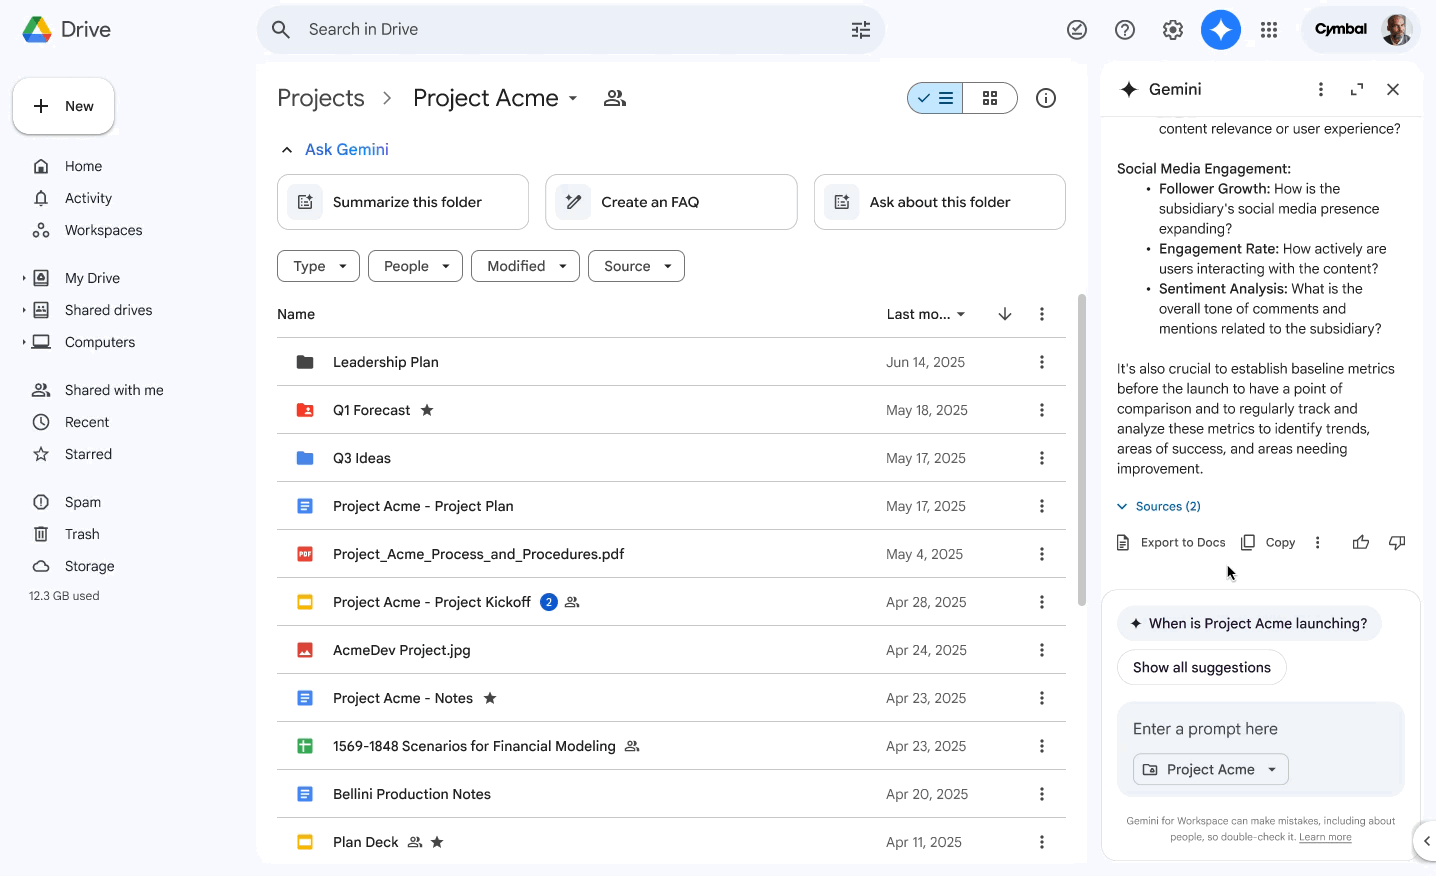Click the Gemini sparkle icon in the top bar
This screenshot has height=876, width=1436.
tap(1220, 29)
